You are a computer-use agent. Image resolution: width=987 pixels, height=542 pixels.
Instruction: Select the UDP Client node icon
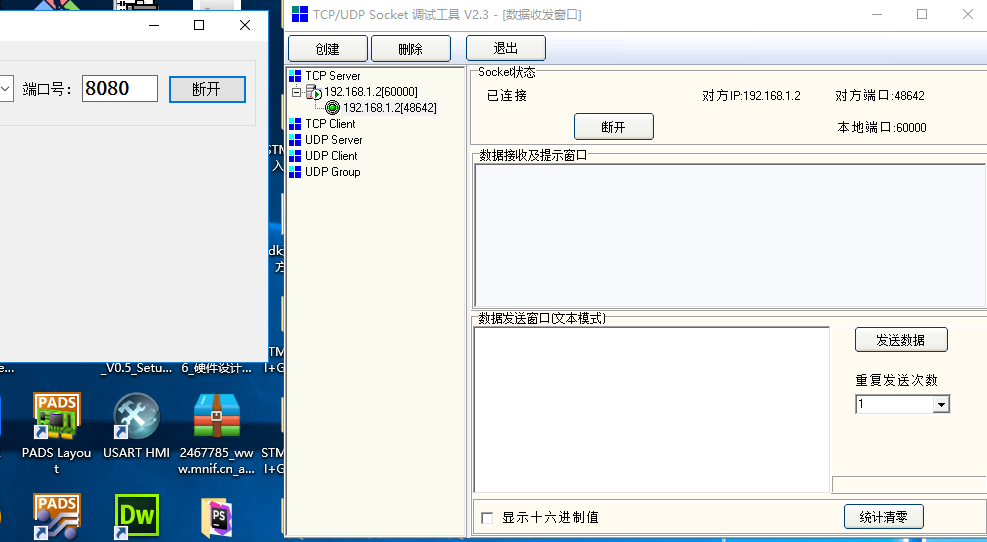pyautogui.click(x=295, y=155)
